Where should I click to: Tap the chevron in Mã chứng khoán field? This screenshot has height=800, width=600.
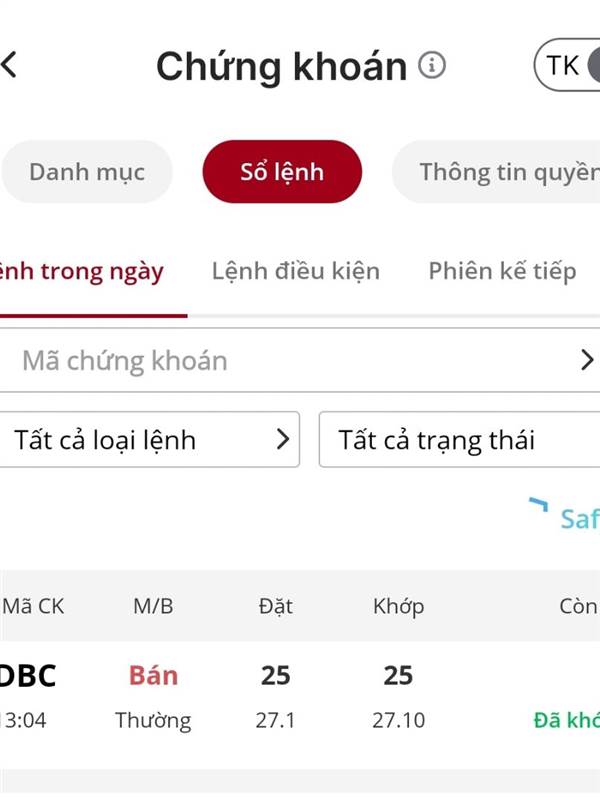[x=587, y=360]
